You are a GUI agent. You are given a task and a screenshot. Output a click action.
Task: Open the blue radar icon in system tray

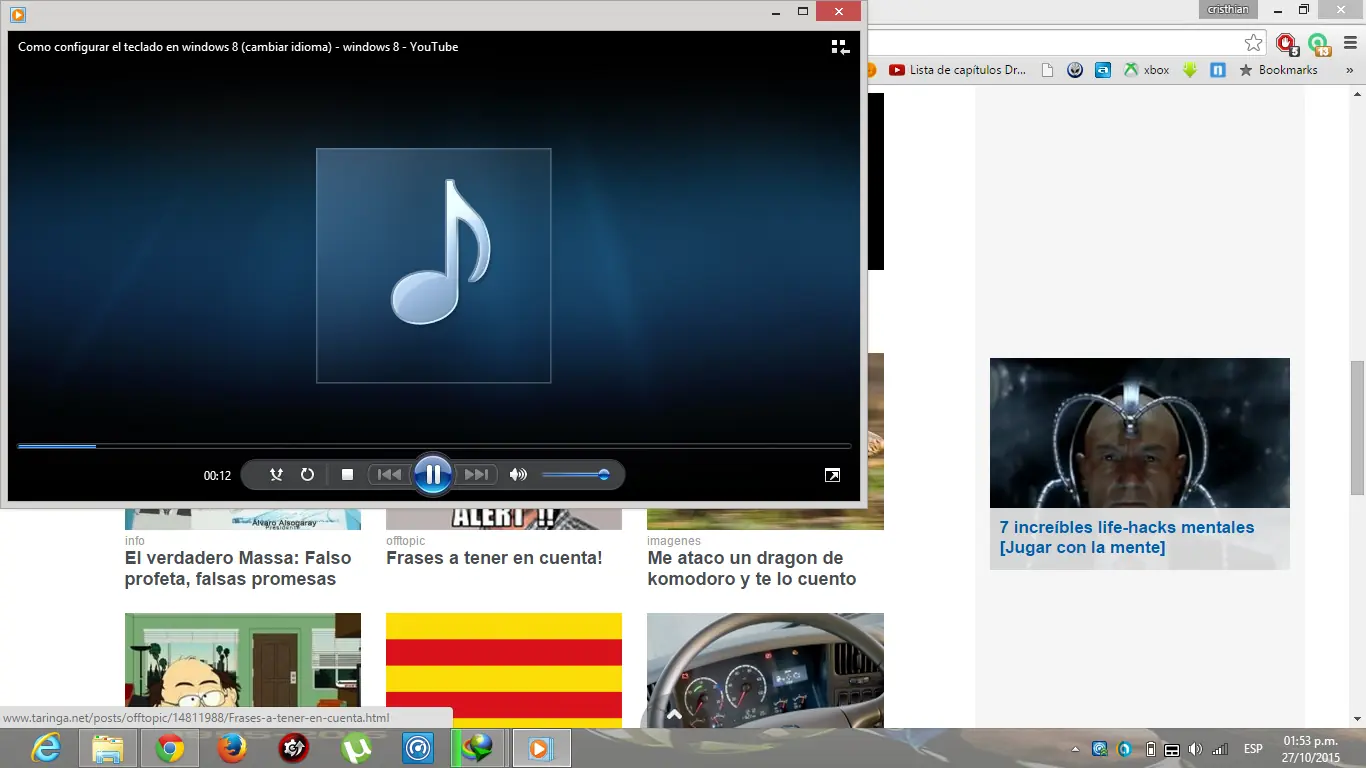[x=1100, y=749]
